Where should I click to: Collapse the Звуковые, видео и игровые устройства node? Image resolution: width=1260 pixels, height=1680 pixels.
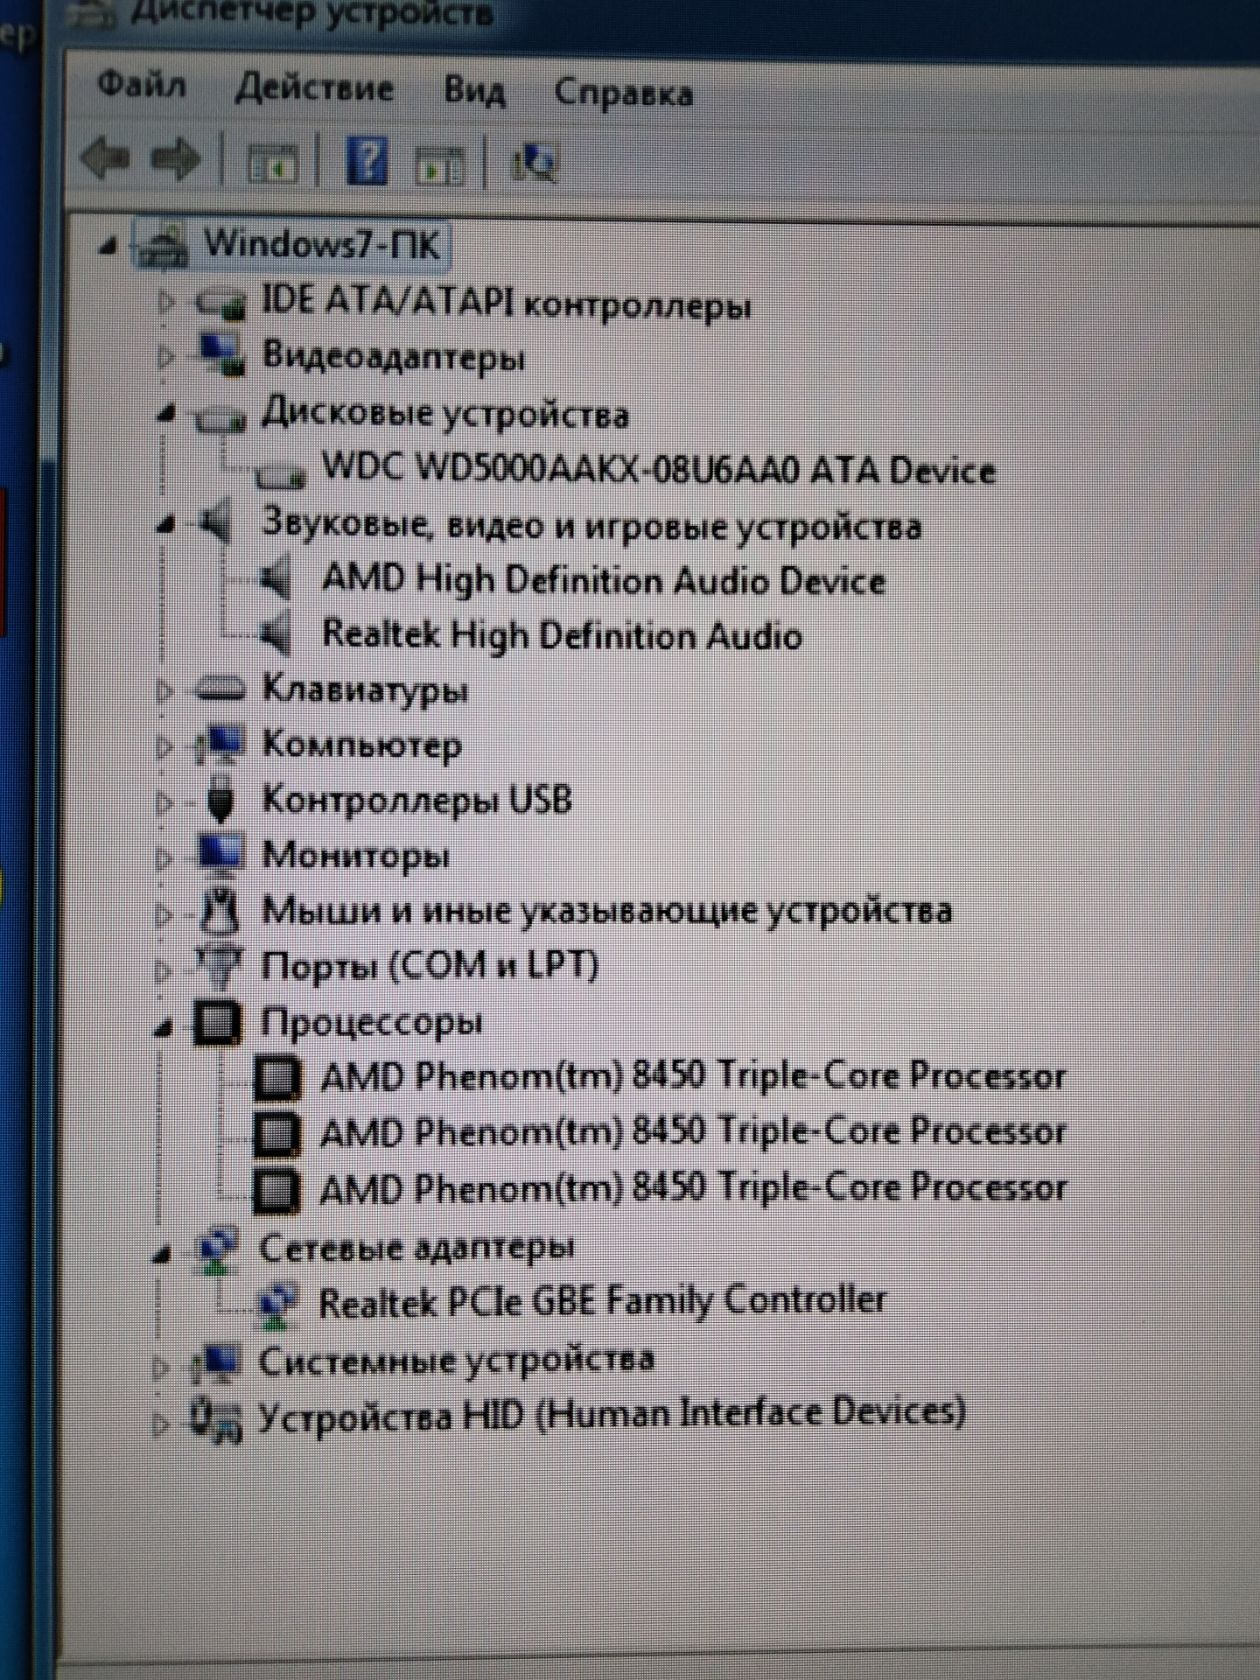tap(166, 524)
